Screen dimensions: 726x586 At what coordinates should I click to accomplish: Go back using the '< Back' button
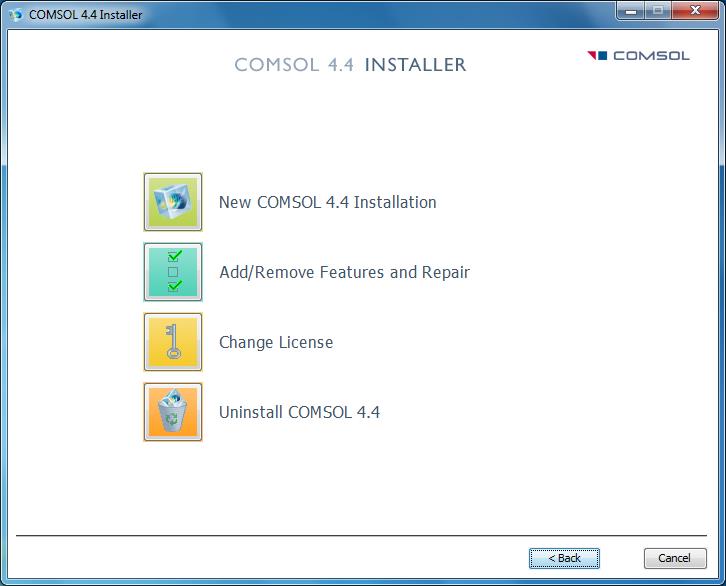564,558
